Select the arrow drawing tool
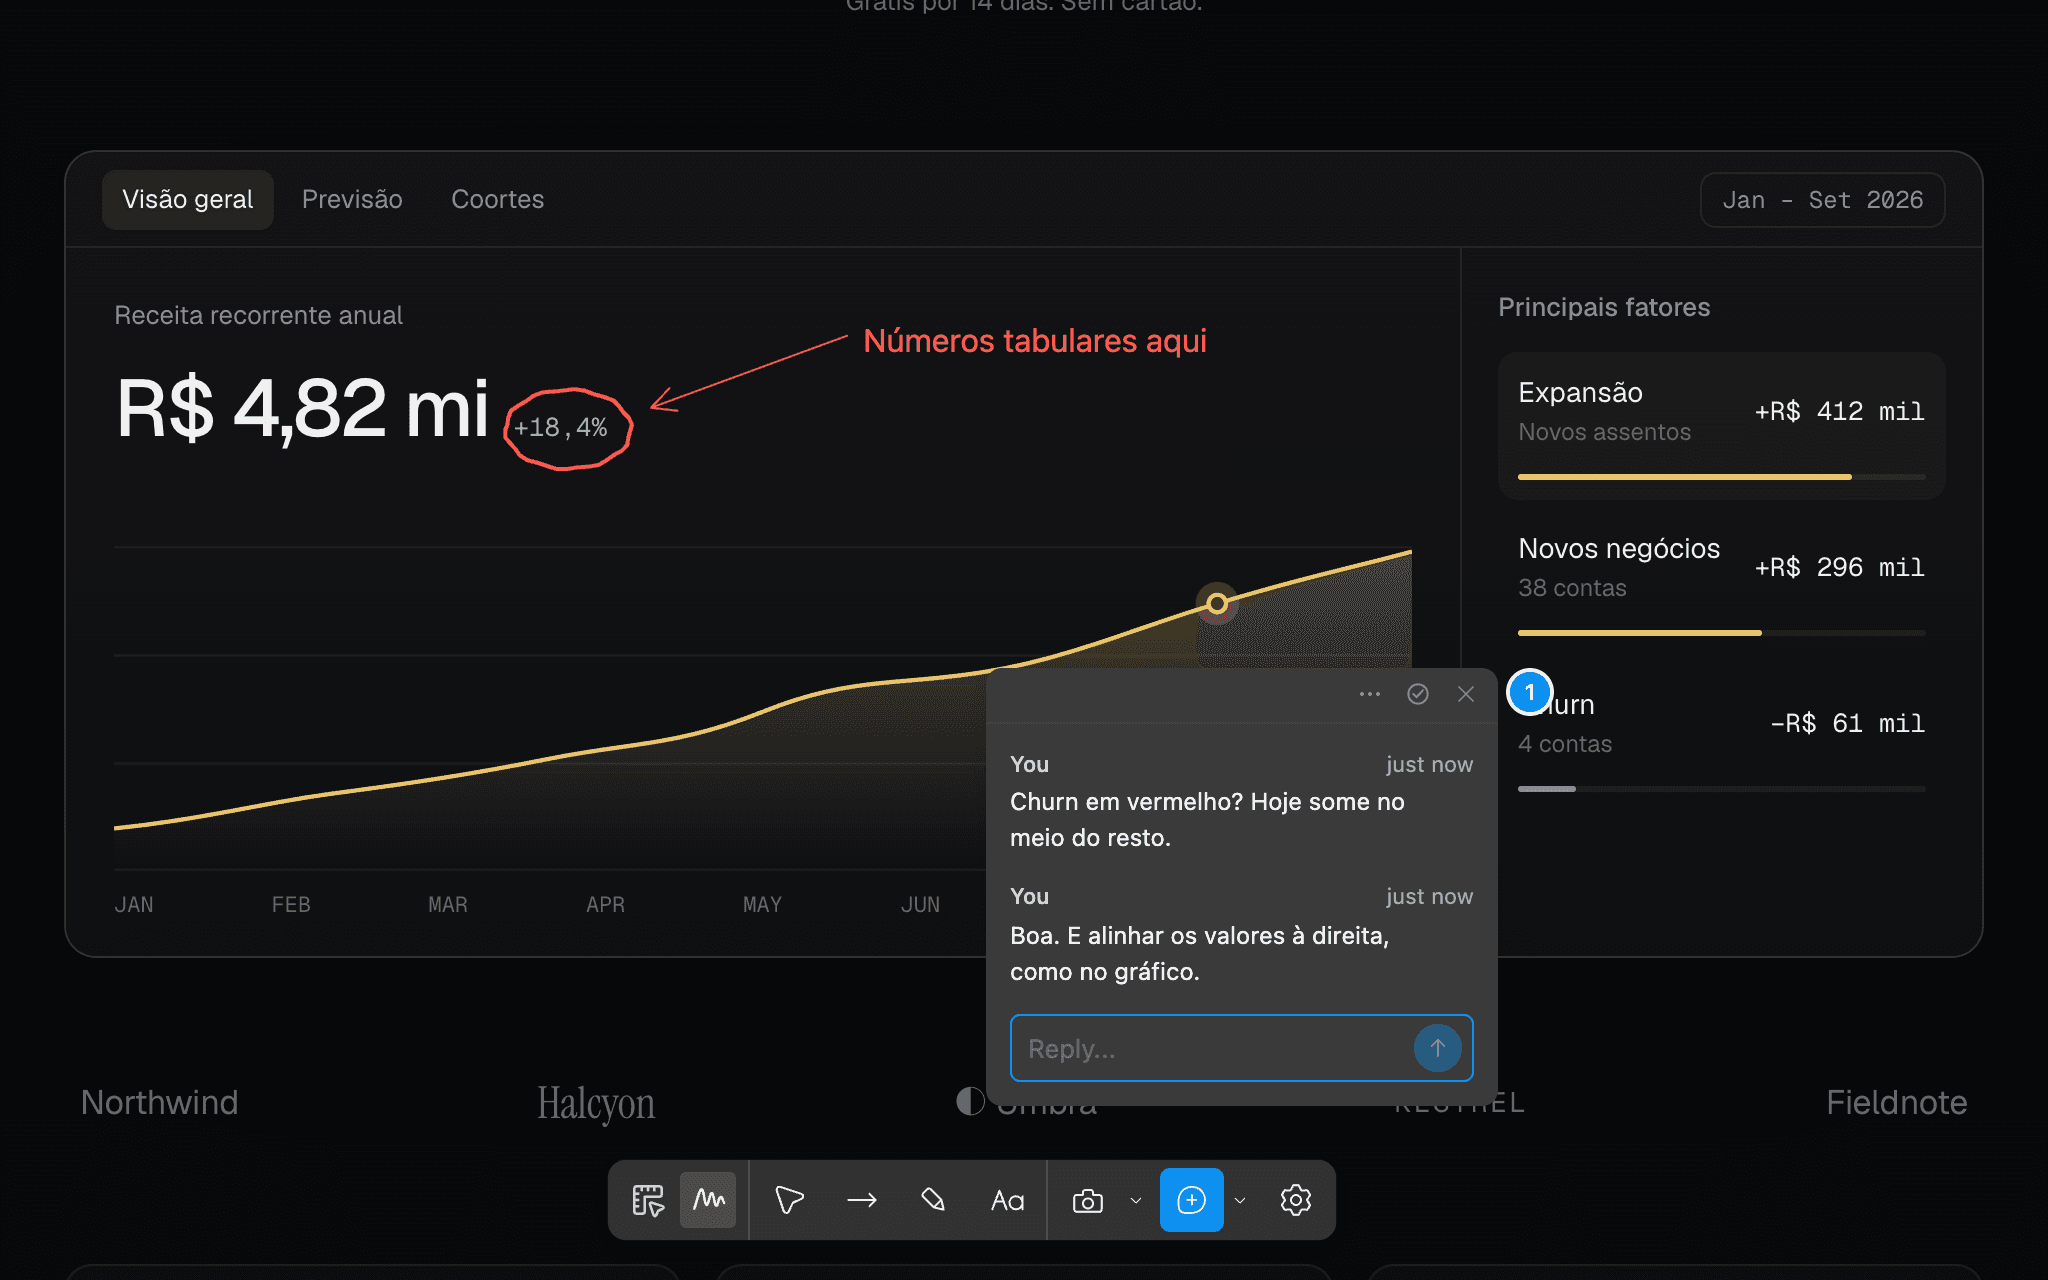The width and height of the screenshot is (2048, 1280). [861, 1200]
